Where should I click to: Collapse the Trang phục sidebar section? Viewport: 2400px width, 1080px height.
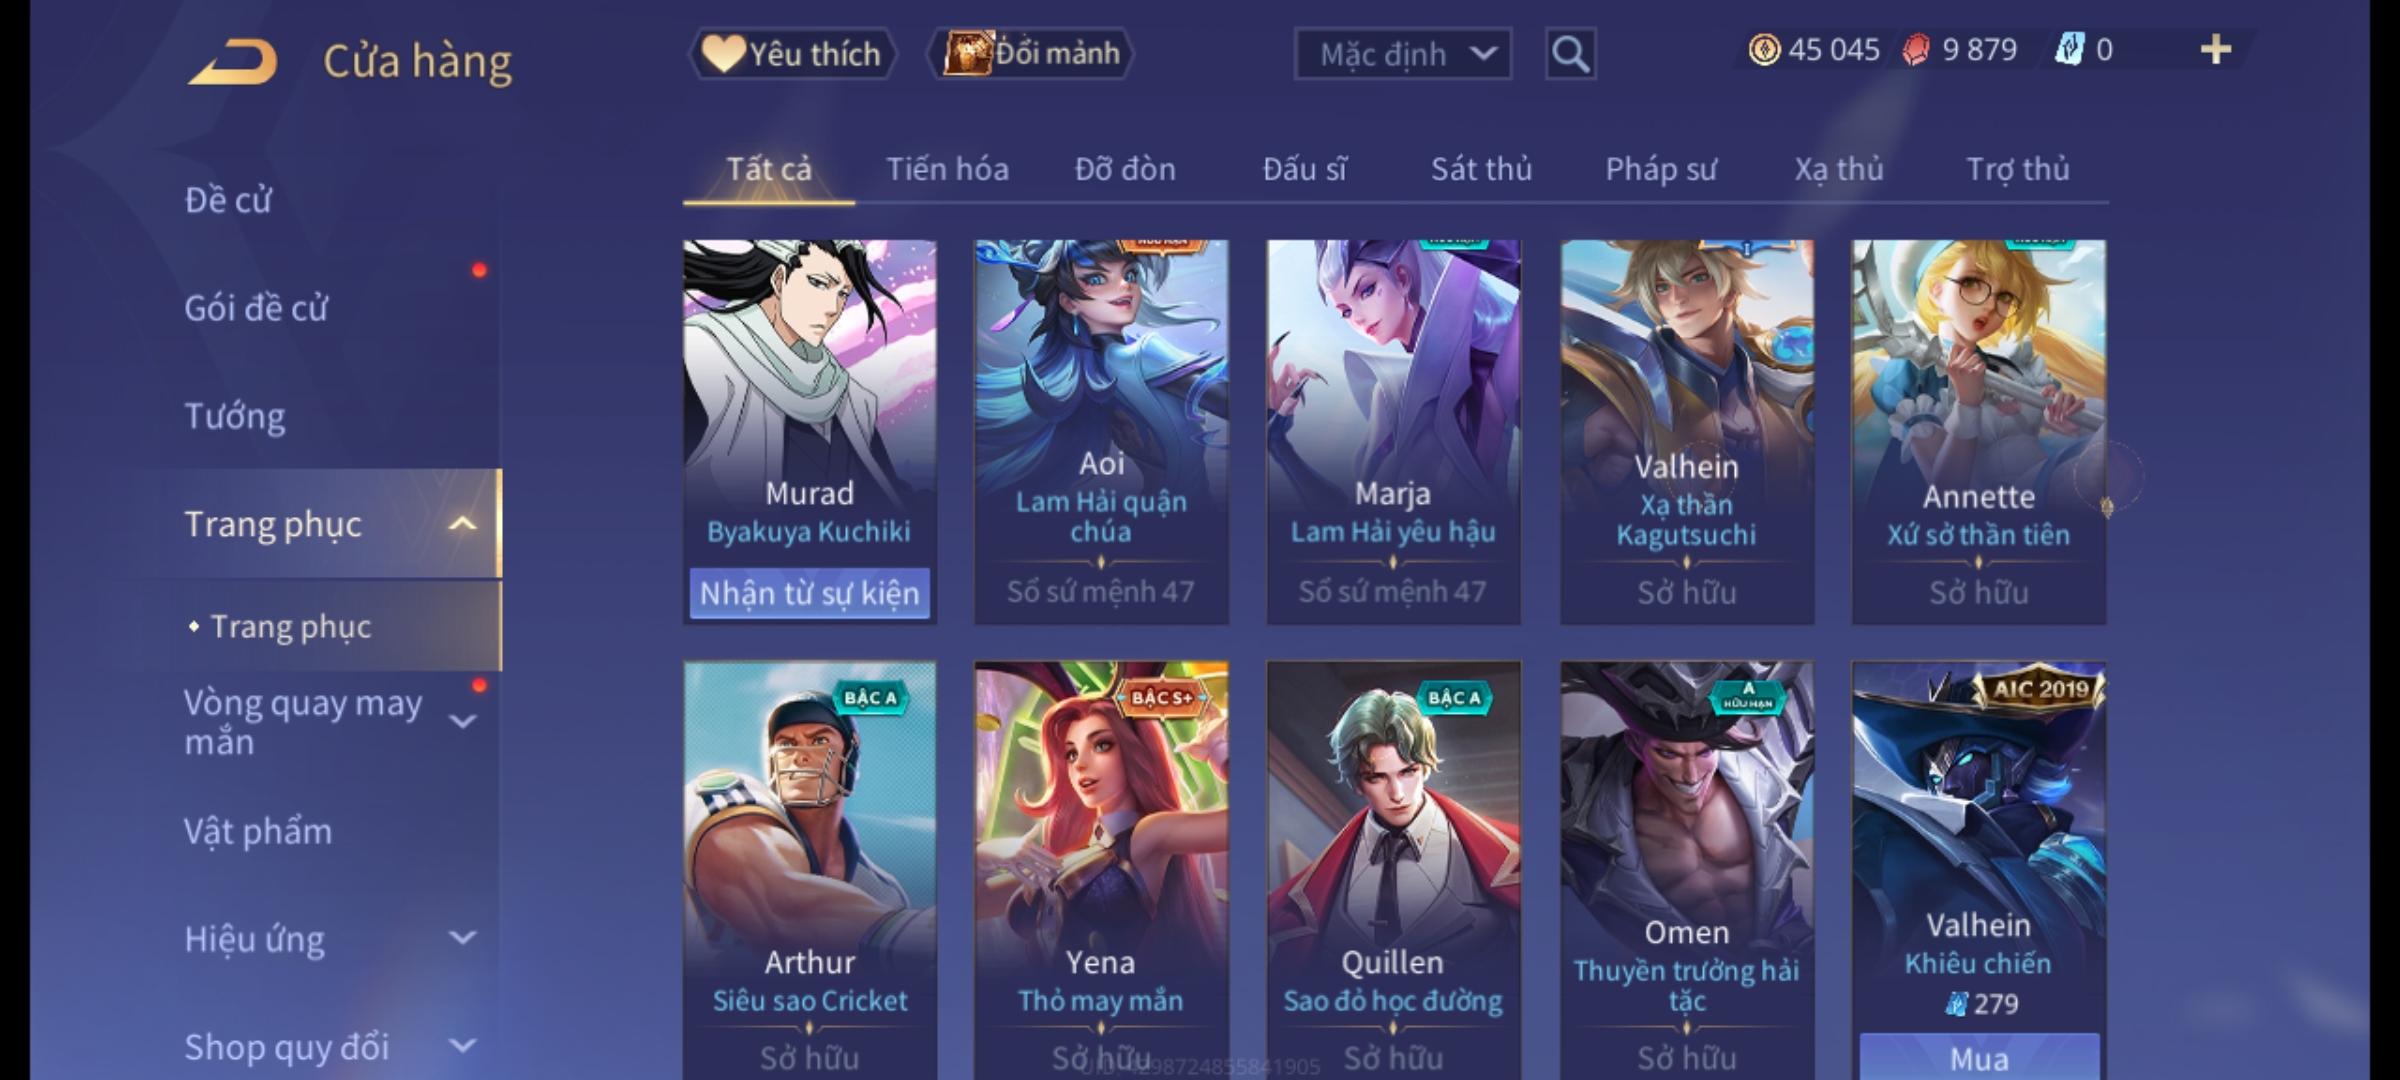(462, 524)
